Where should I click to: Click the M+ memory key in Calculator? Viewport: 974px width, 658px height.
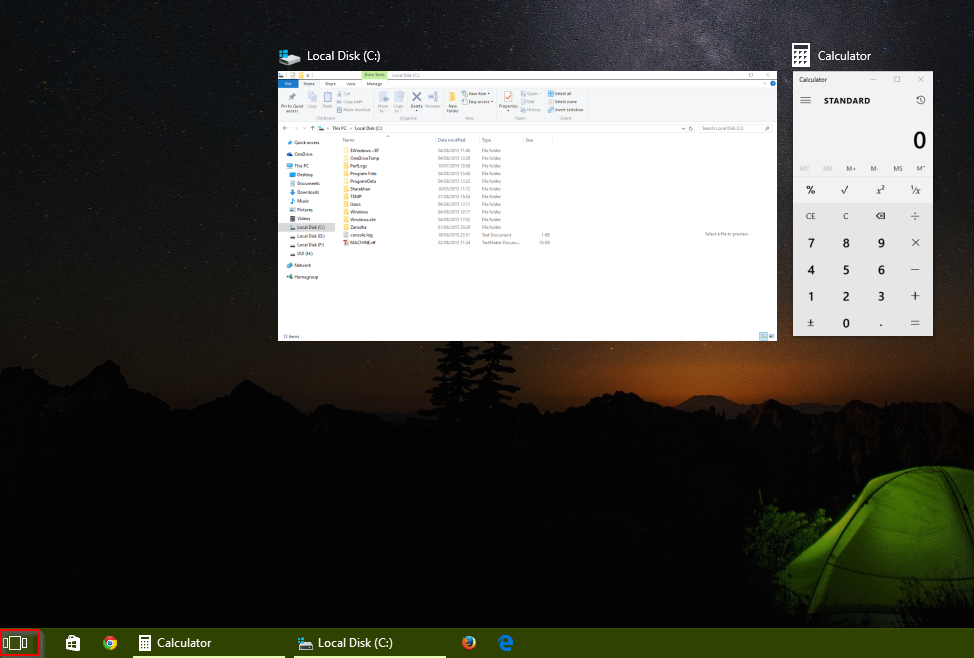pos(851,168)
